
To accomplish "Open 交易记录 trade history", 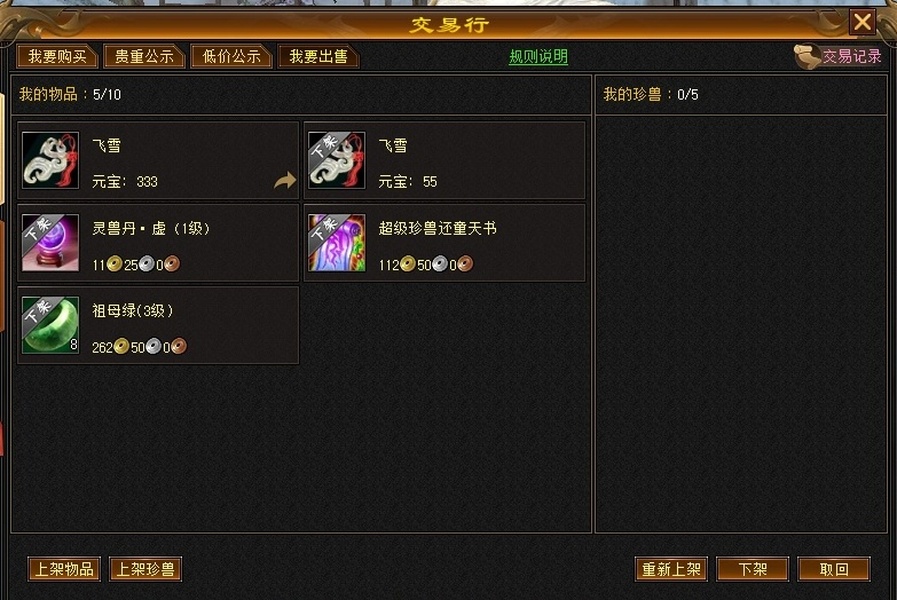I will (x=852, y=56).
